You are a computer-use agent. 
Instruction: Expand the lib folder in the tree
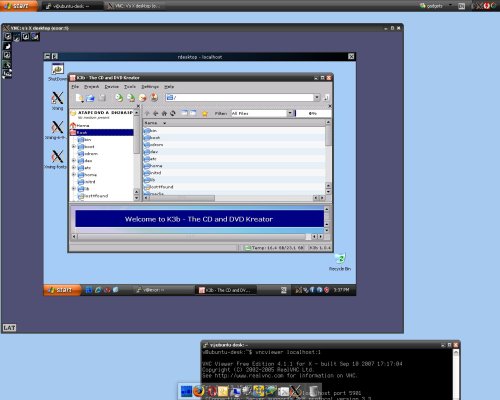click(x=74, y=188)
